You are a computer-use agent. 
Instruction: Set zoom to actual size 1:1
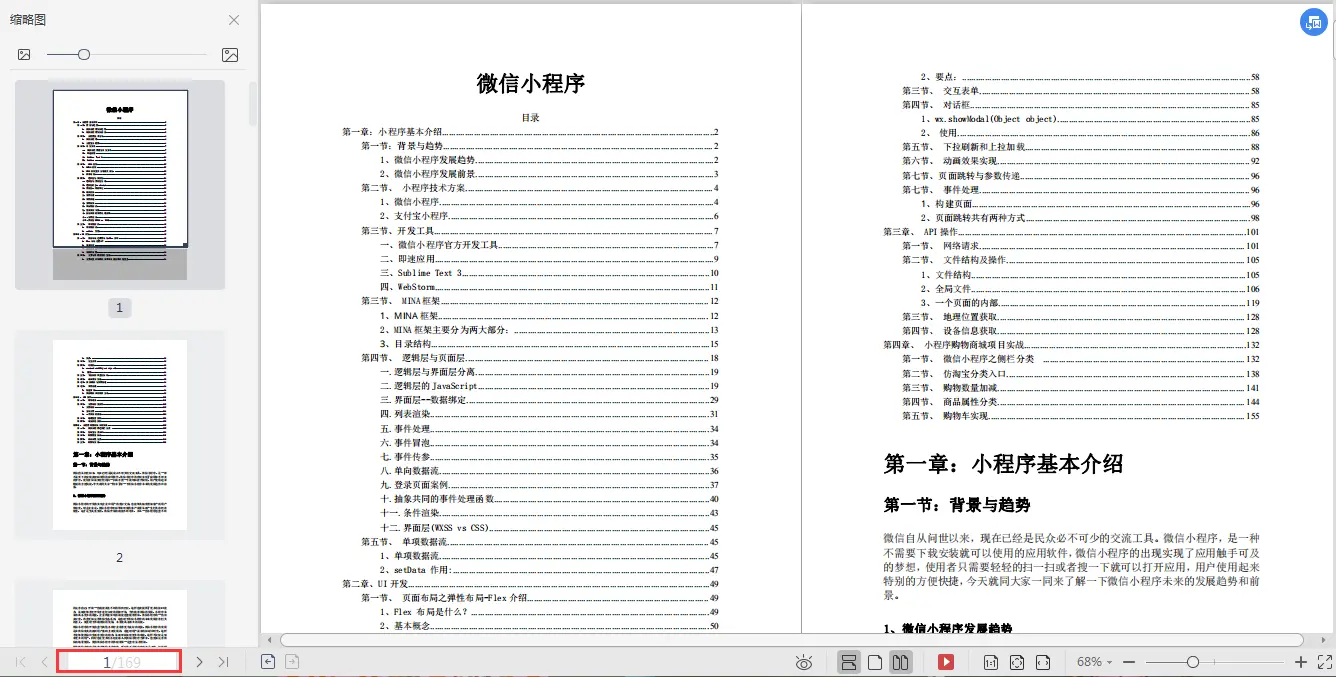coord(992,661)
